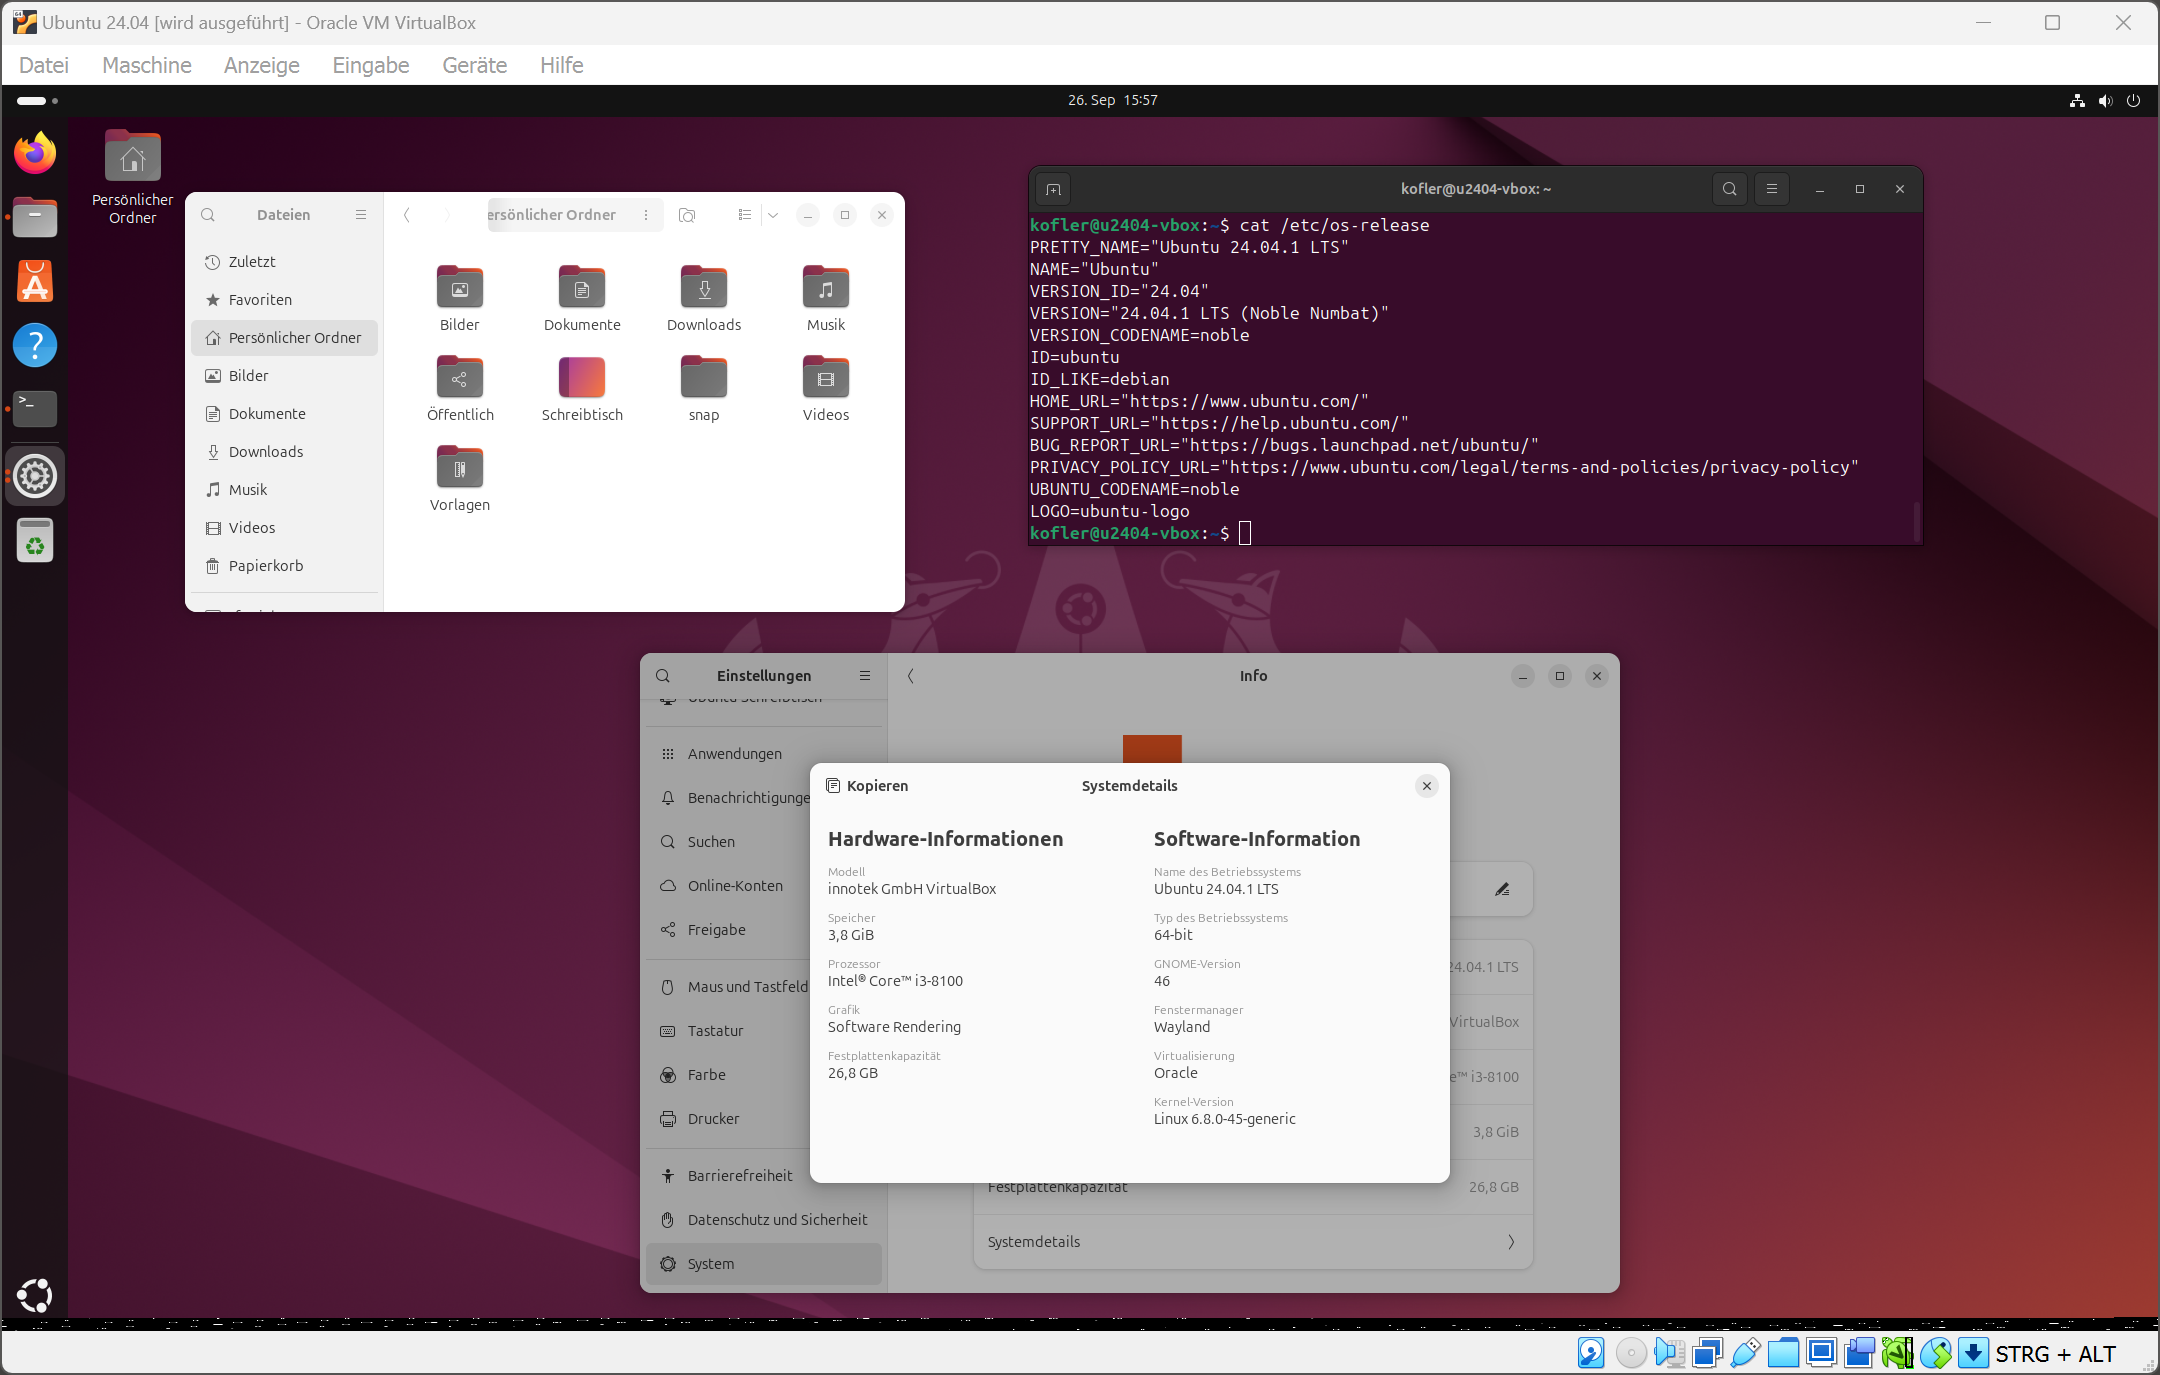Open VirtualBox Datei menu

[44, 65]
